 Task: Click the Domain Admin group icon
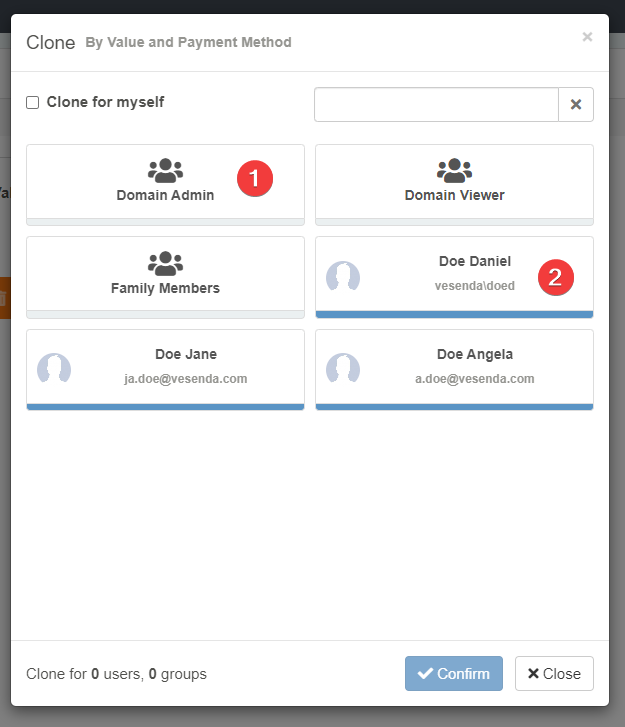(x=165, y=170)
